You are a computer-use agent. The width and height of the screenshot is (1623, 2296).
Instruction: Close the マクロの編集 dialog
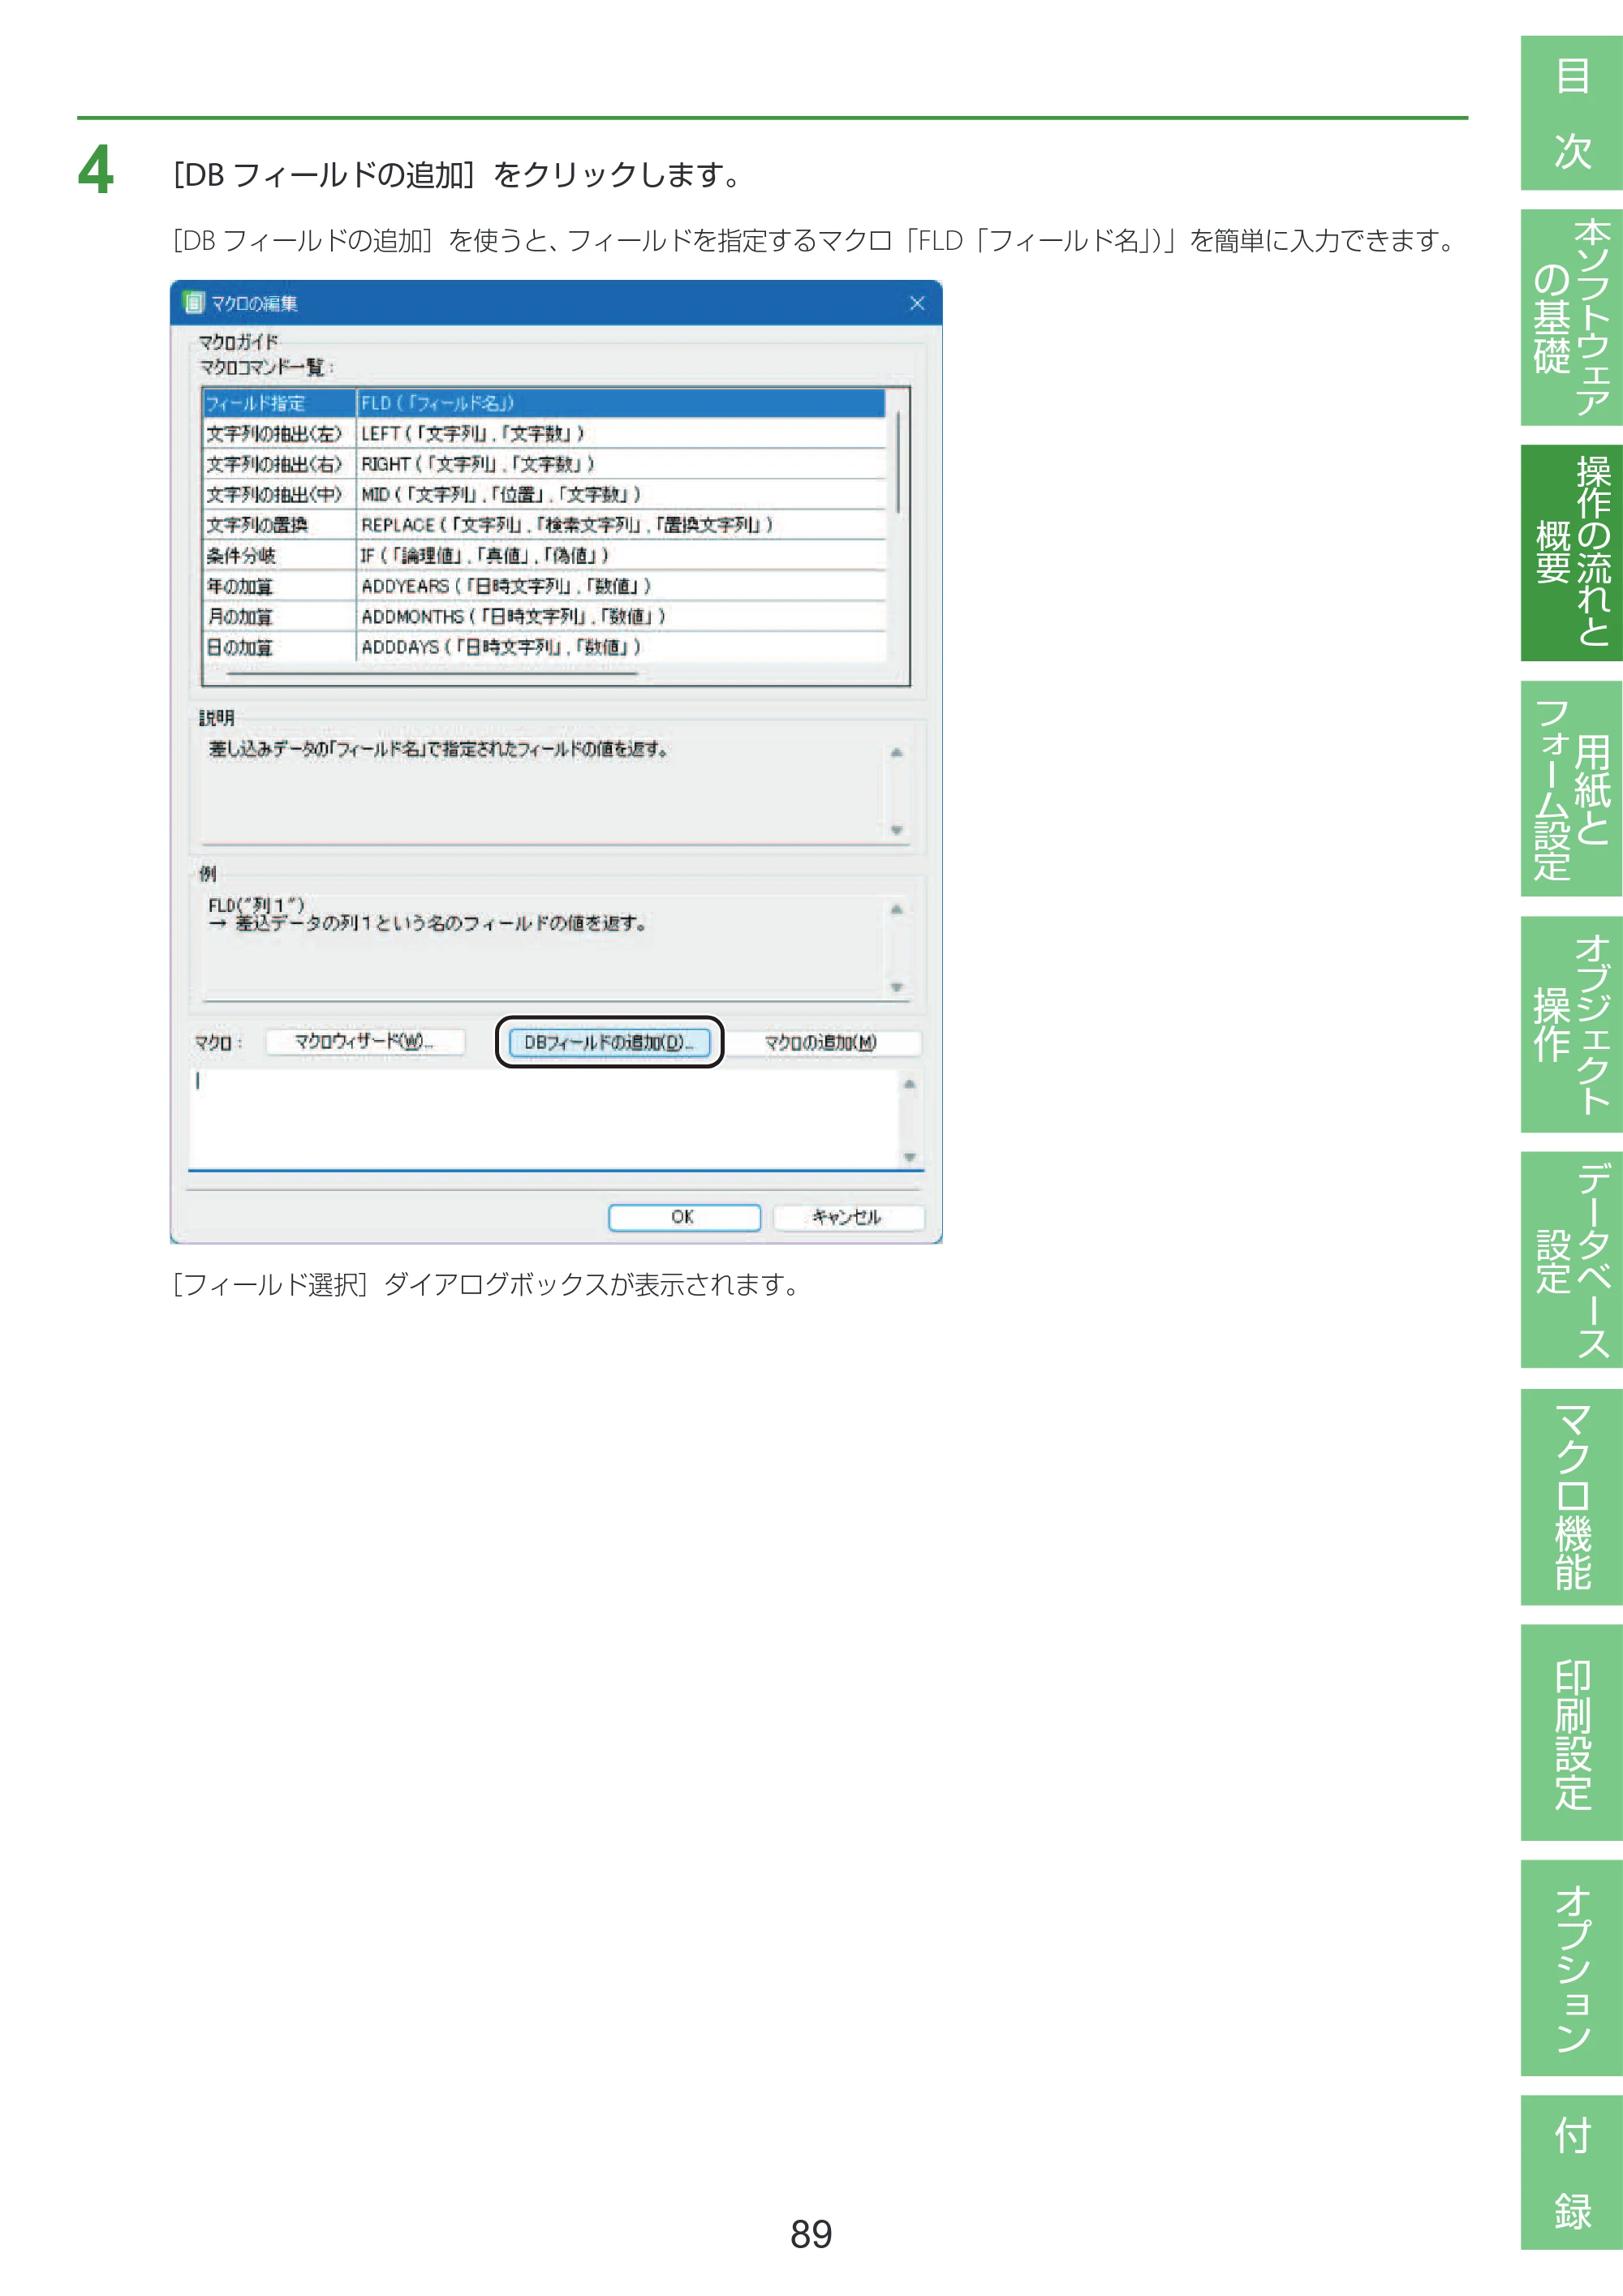coord(916,303)
